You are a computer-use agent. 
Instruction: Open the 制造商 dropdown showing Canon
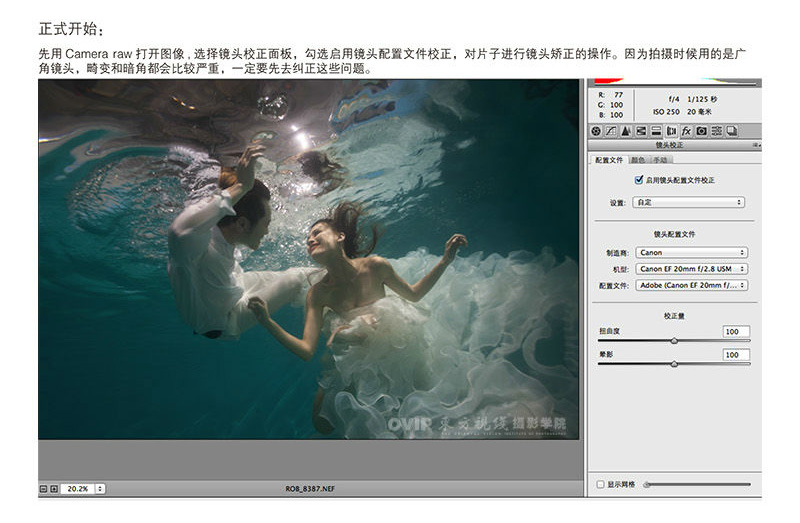692,253
